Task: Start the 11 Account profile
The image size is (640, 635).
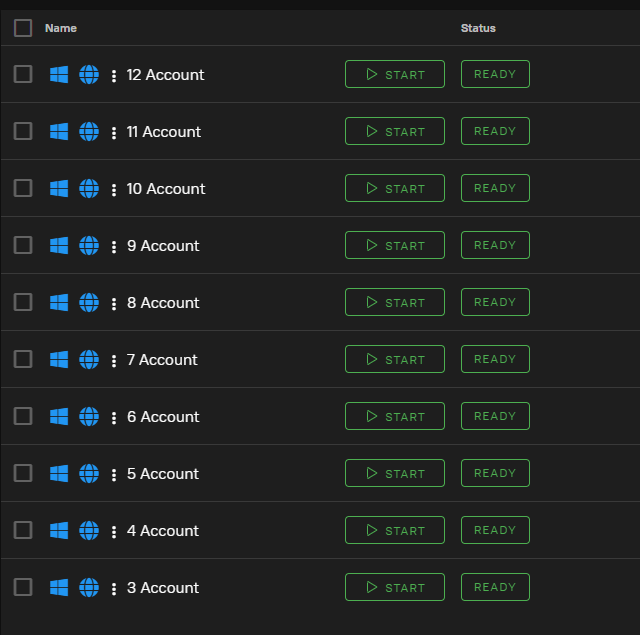Action: point(395,131)
